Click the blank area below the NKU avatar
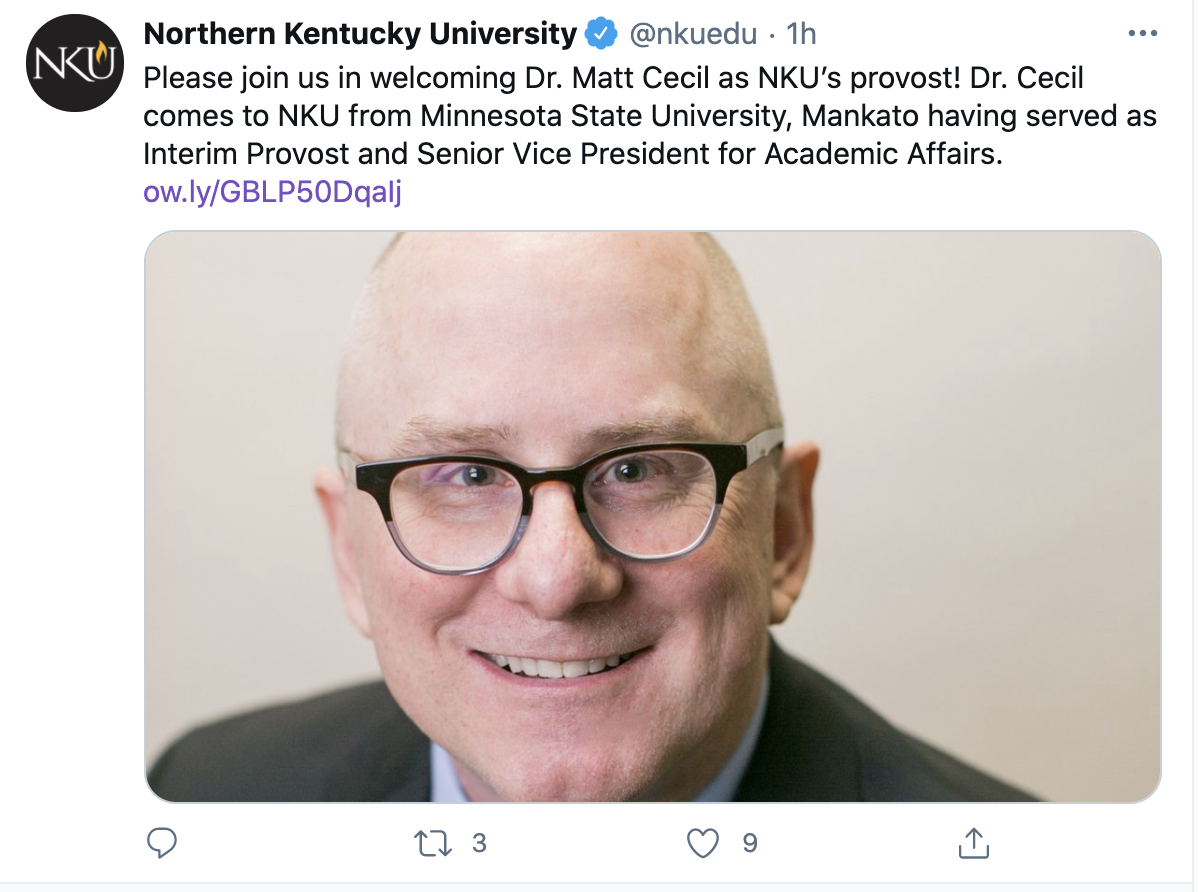This screenshot has height=892, width=1198. click(74, 400)
